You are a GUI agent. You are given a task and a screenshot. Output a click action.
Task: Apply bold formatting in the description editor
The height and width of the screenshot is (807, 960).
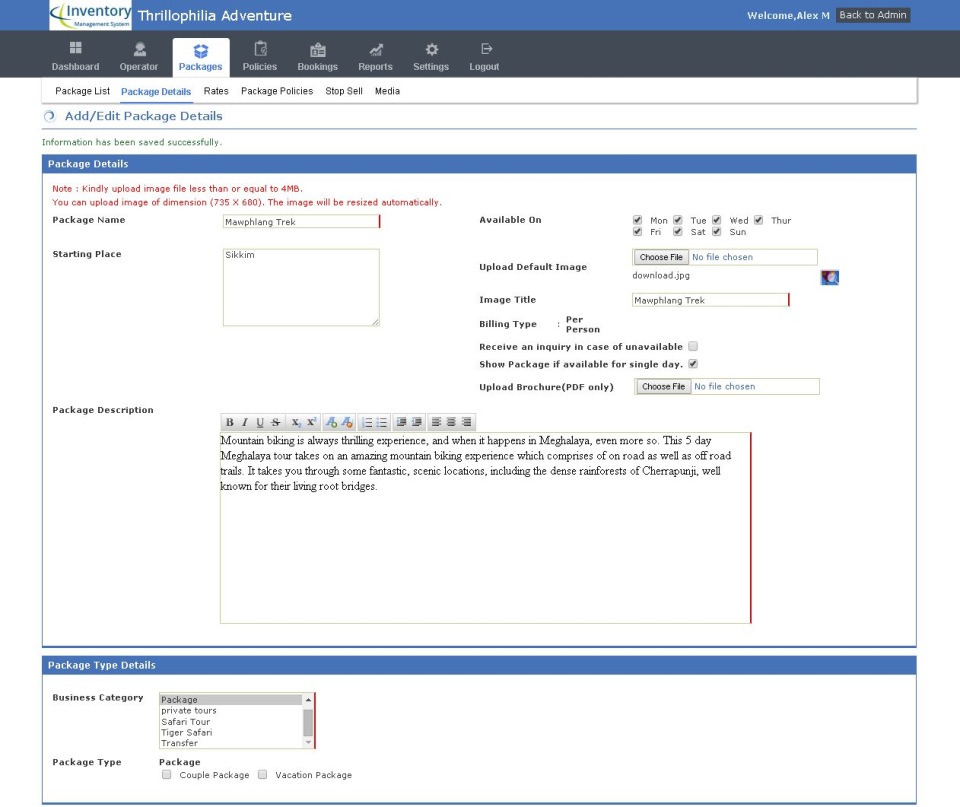click(228, 421)
